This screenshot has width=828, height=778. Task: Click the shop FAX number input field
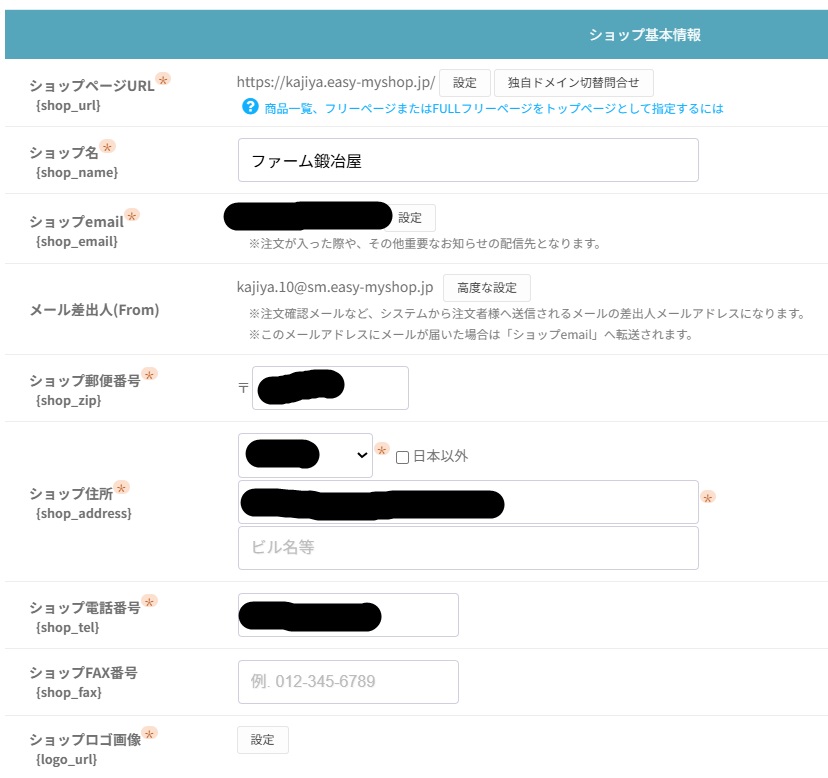348,682
